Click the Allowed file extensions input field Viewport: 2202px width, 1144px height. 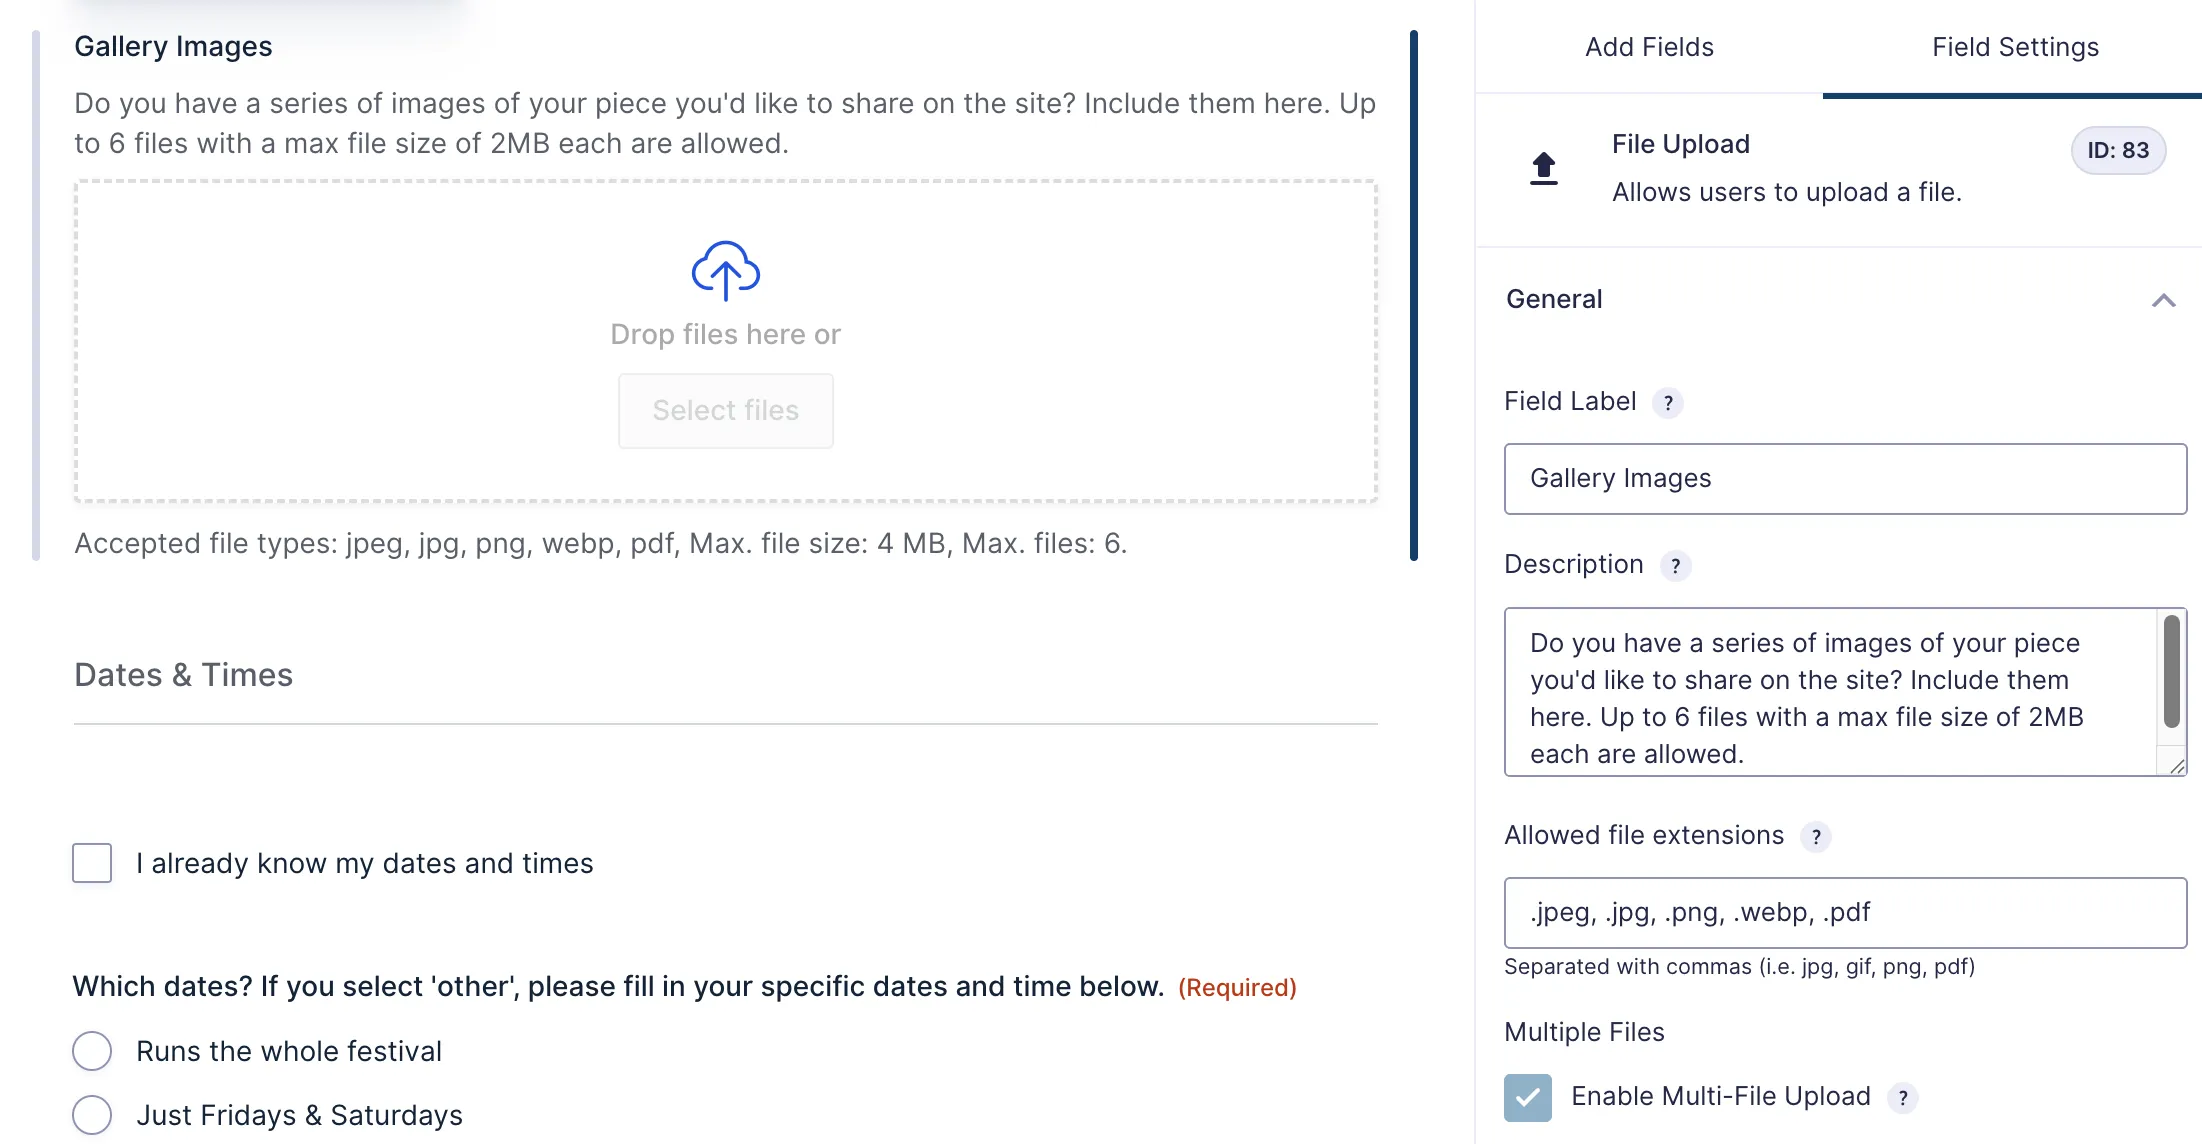pos(1845,913)
